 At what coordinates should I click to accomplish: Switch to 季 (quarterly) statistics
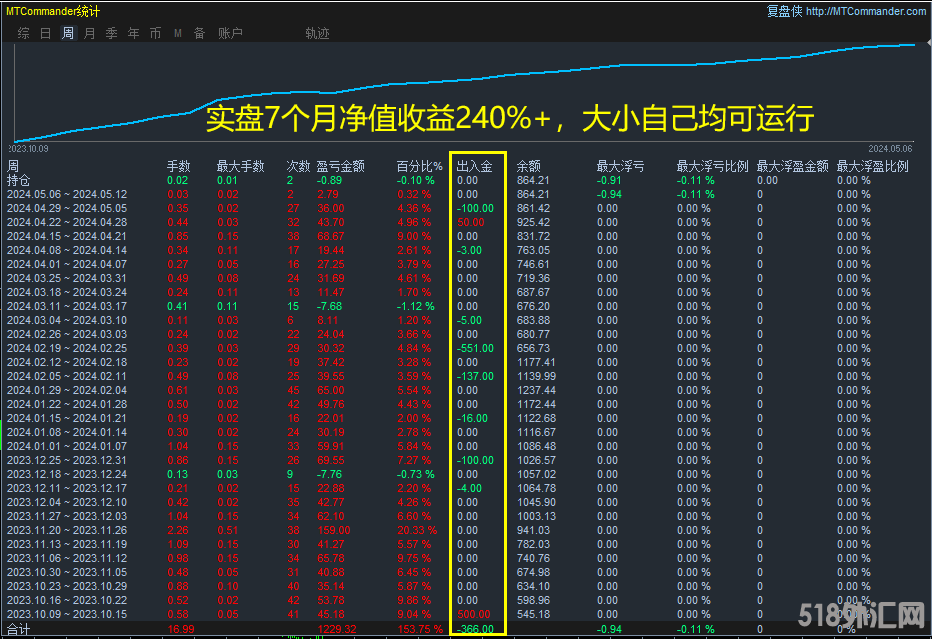(x=111, y=33)
